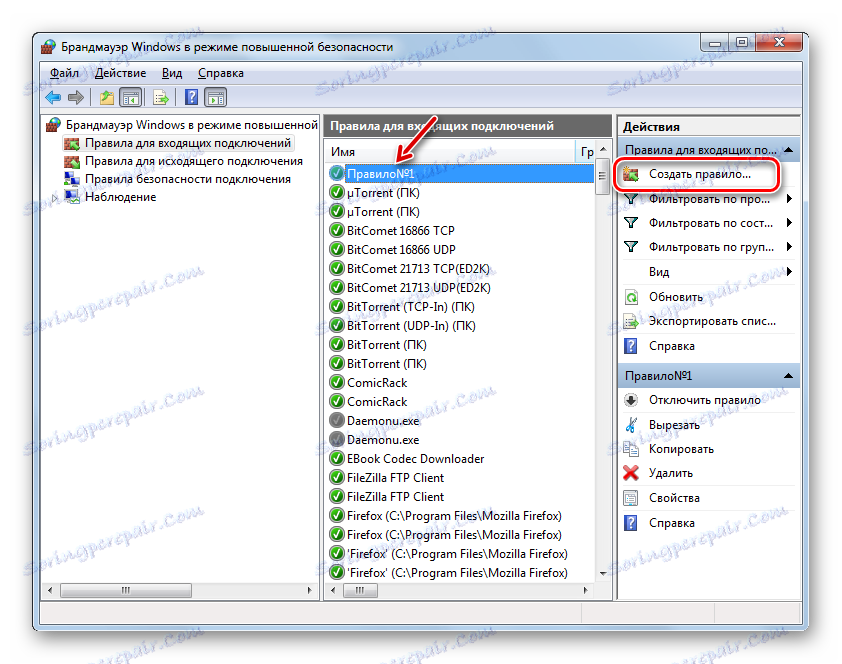The height and width of the screenshot is (664, 842).
Task: Click the red X Удалить icon
Action: 631,473
